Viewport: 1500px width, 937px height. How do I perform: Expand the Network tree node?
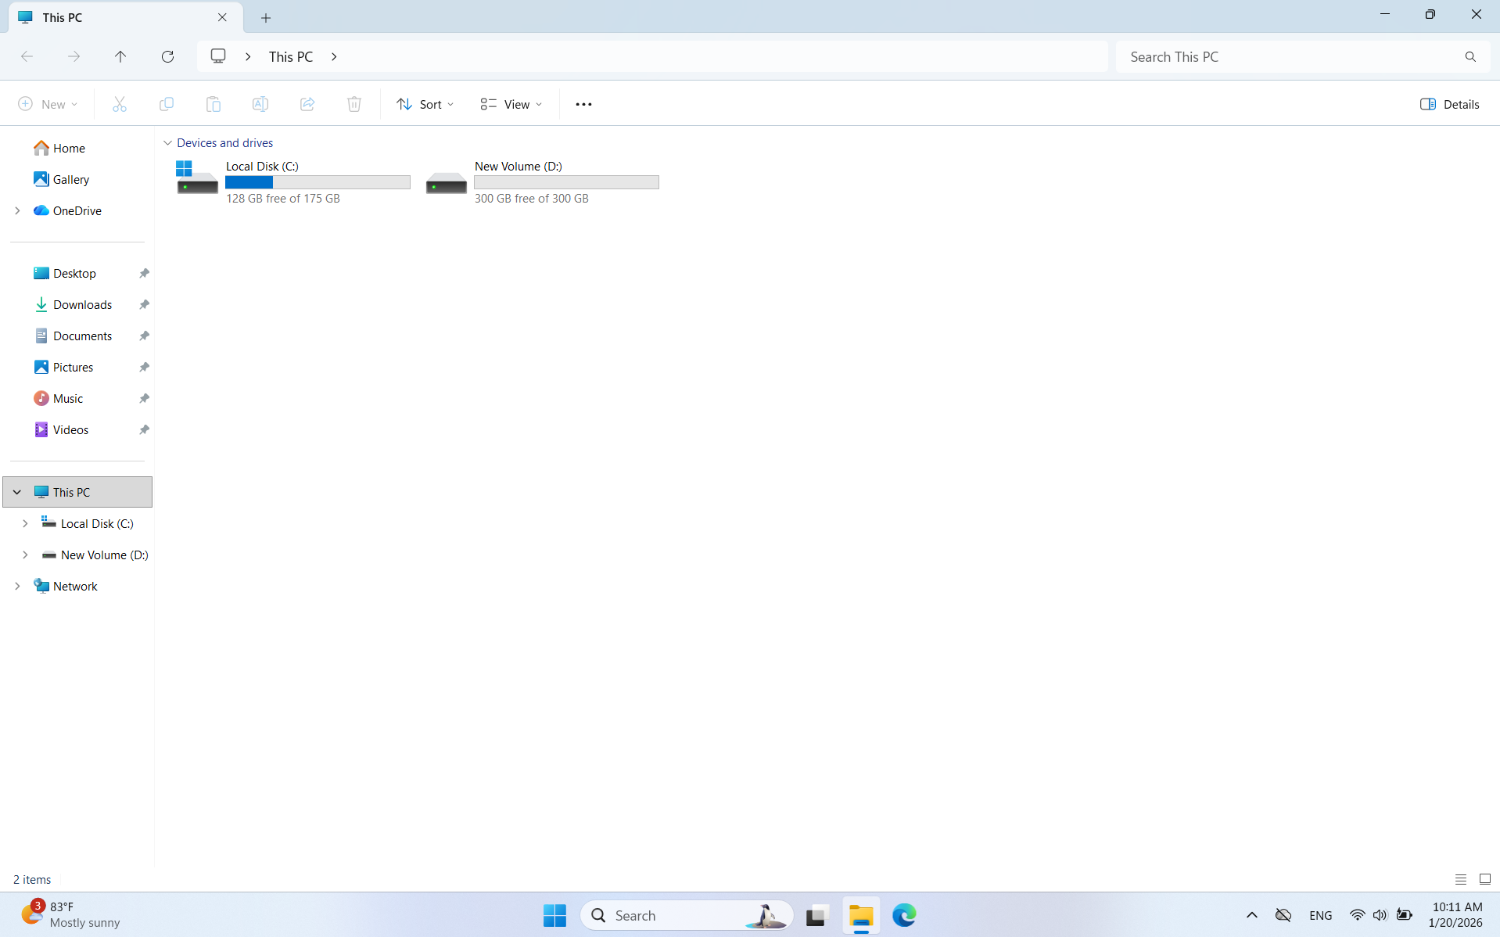point(17,587)
